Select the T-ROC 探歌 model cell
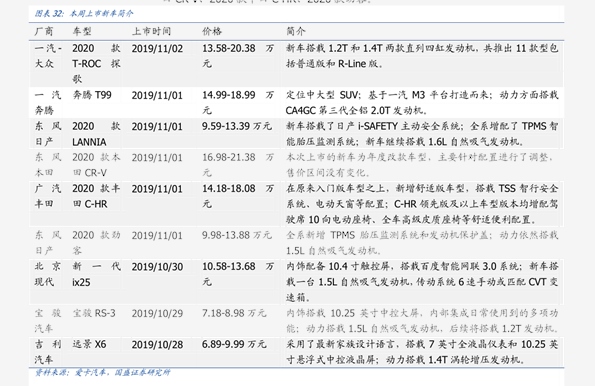 96,64
